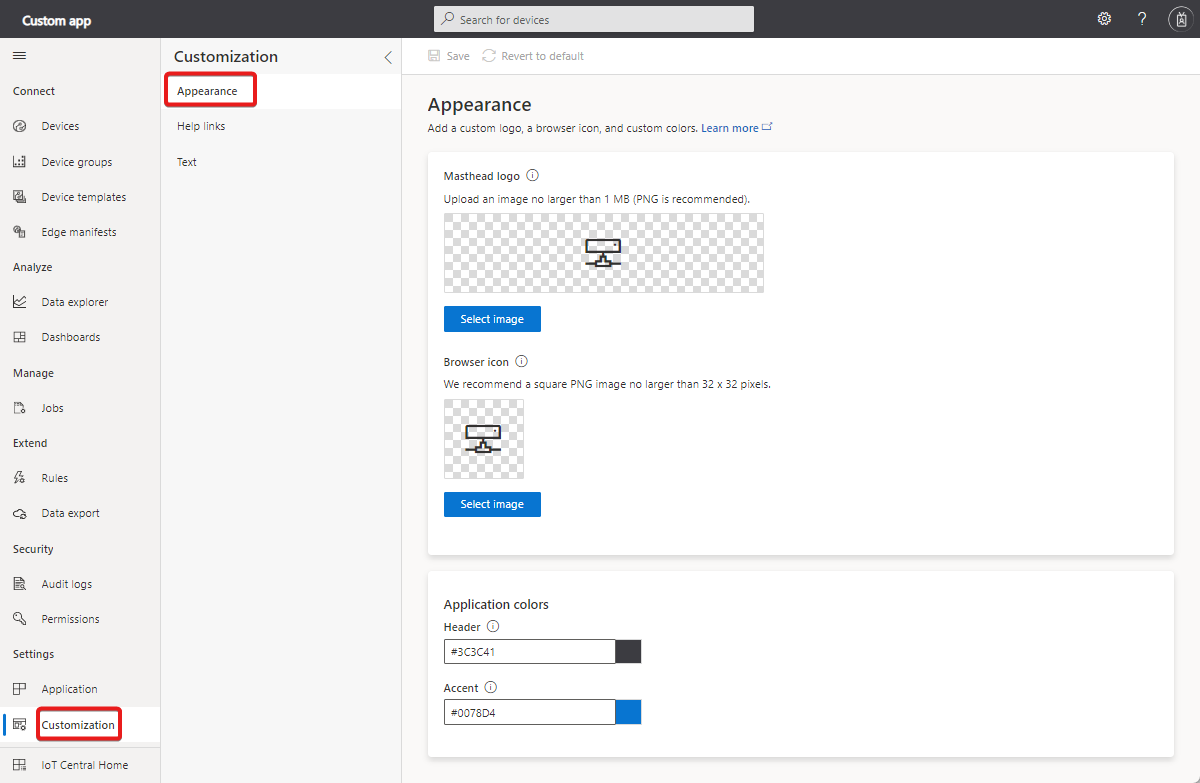Screen dimensions: 1200x783
Task: Select the Dashboards icon
Action: click(20, 336)
